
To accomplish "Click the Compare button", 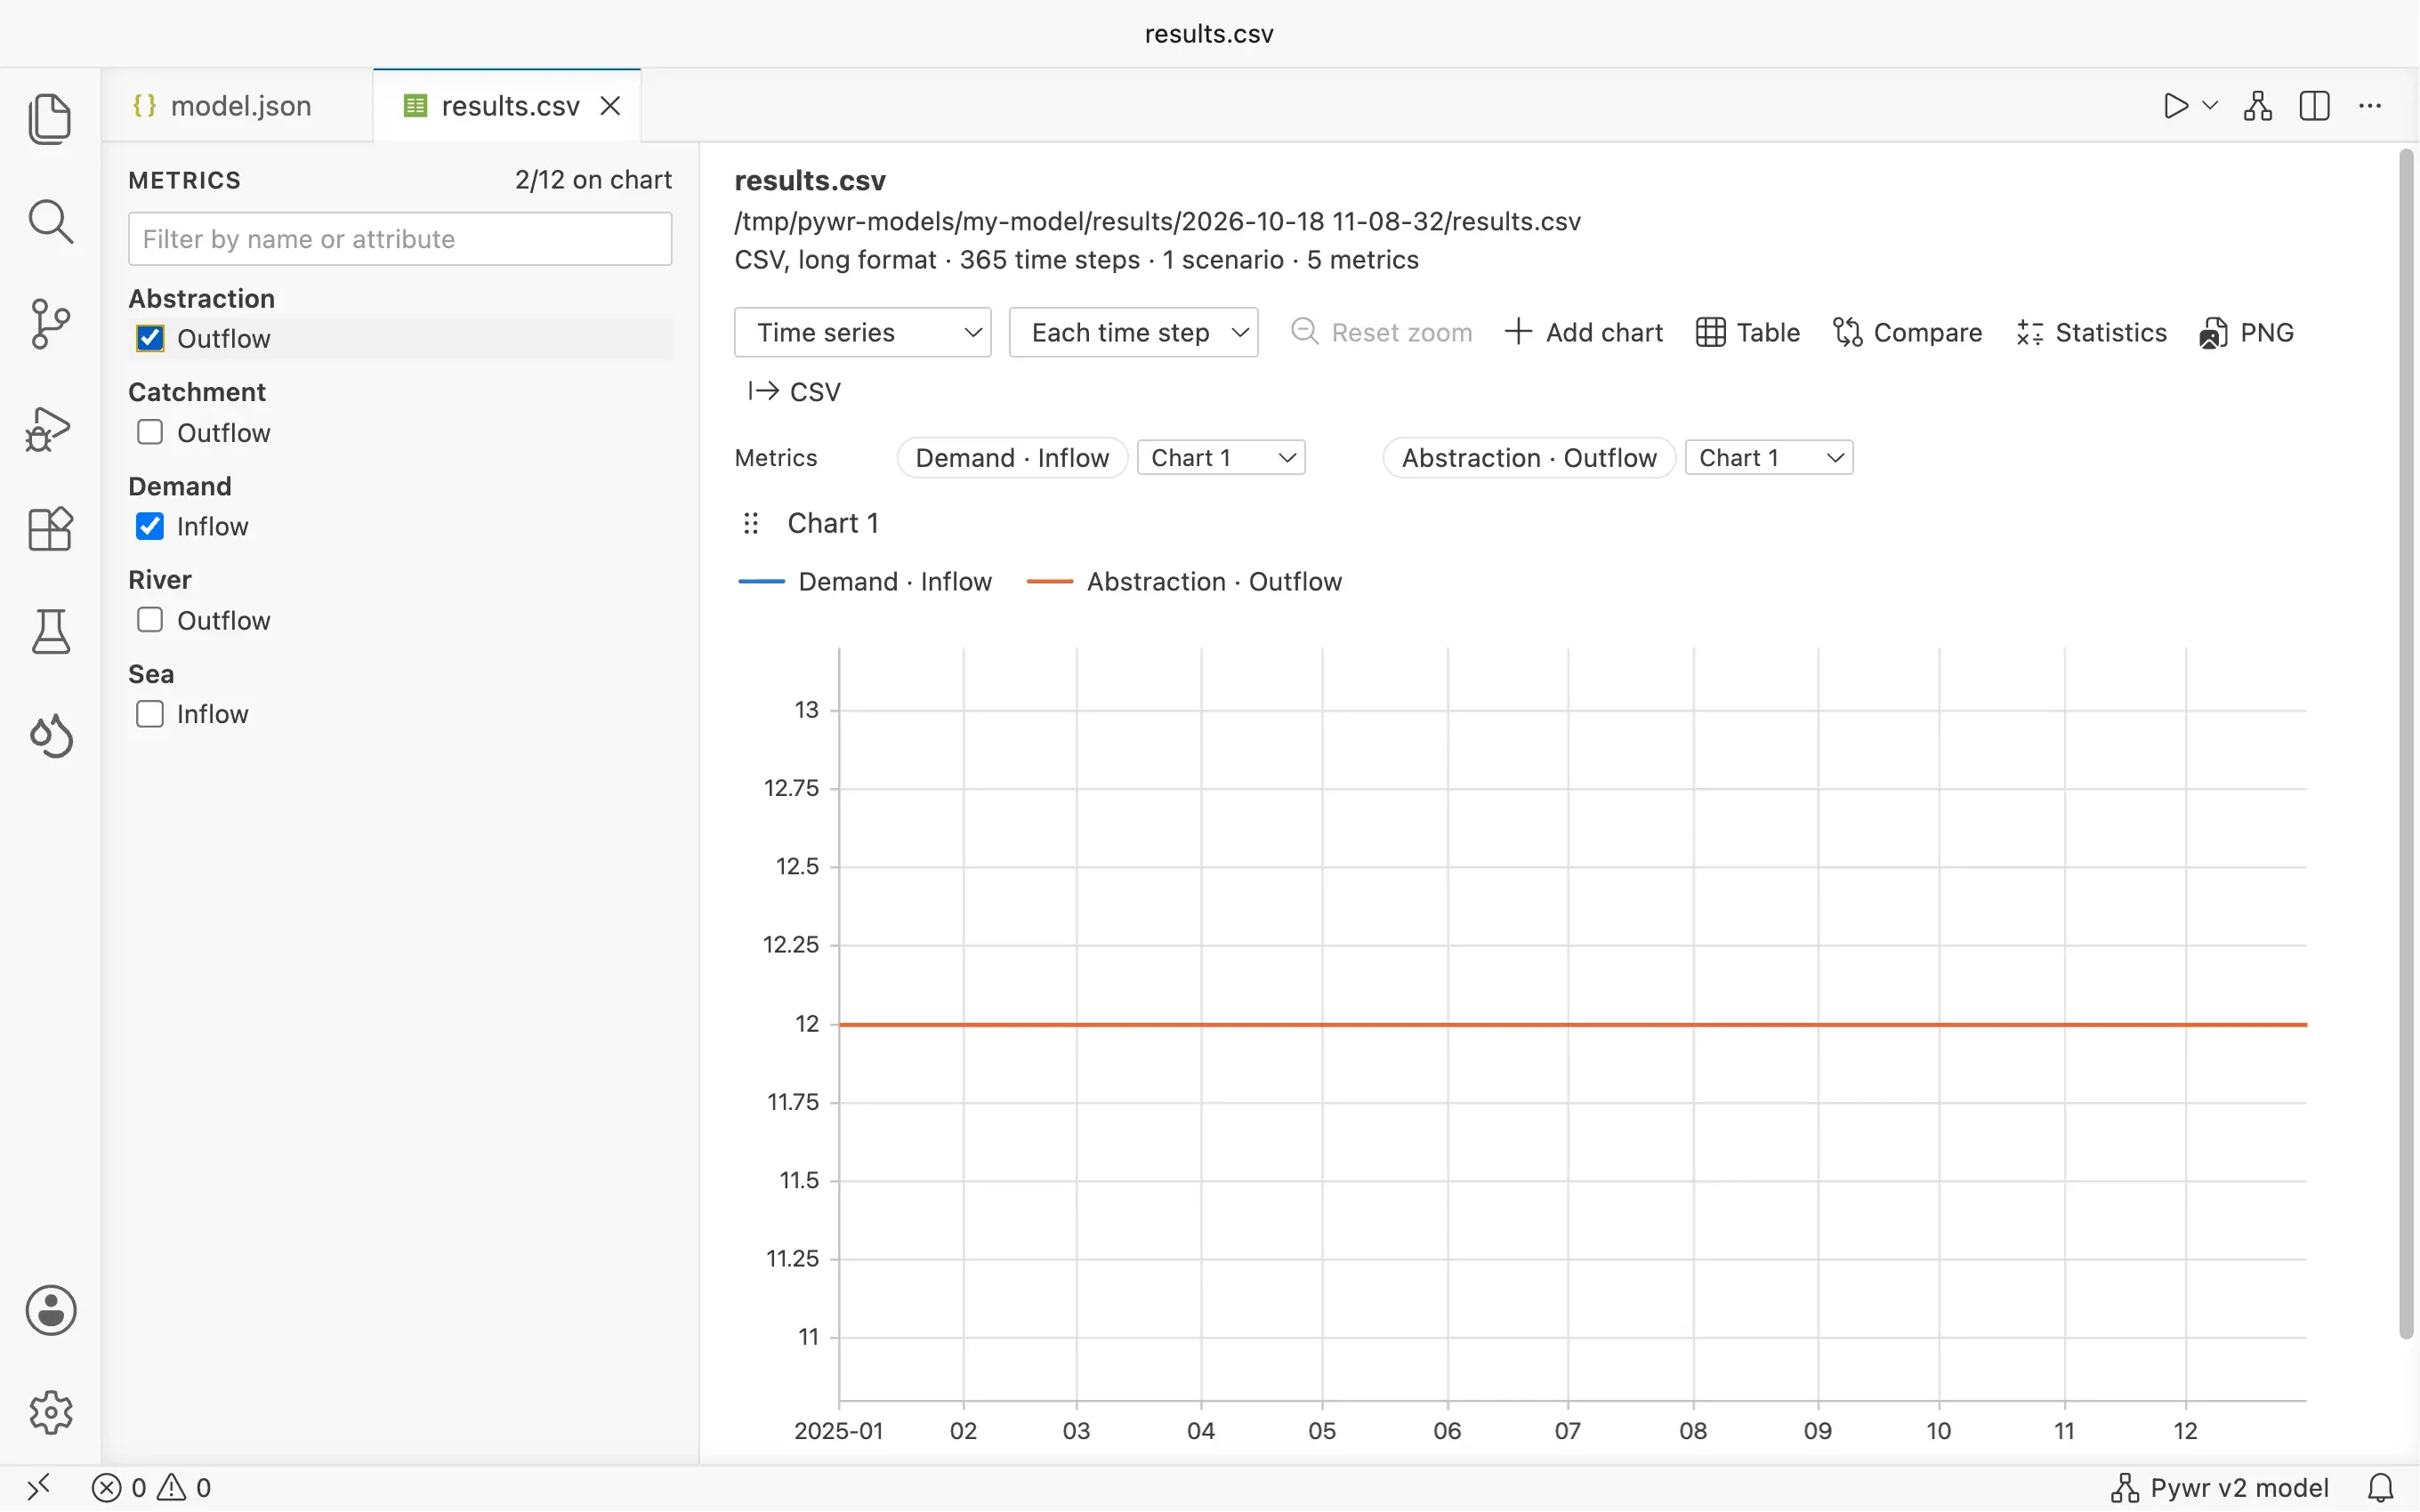I will pyautogui.click(x=1907, y=332).
